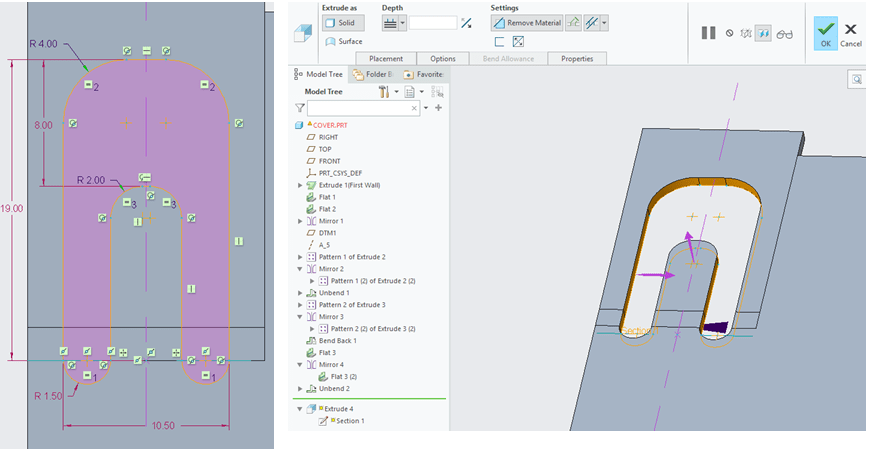The width and height of the screenshot is (871, 449).
Task: Click the depth value input field
Action: click(433, 23)
